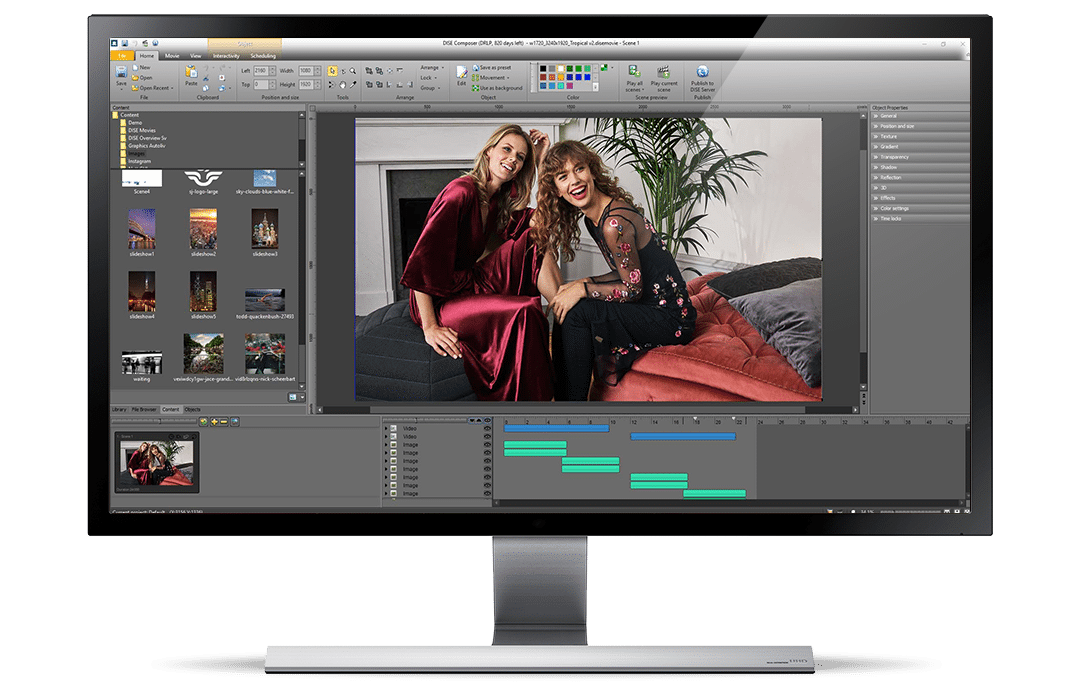Select the Save as preset icon
Image resolution: width=1081 pixels, height=695 pixels.
tap(494, 68)
